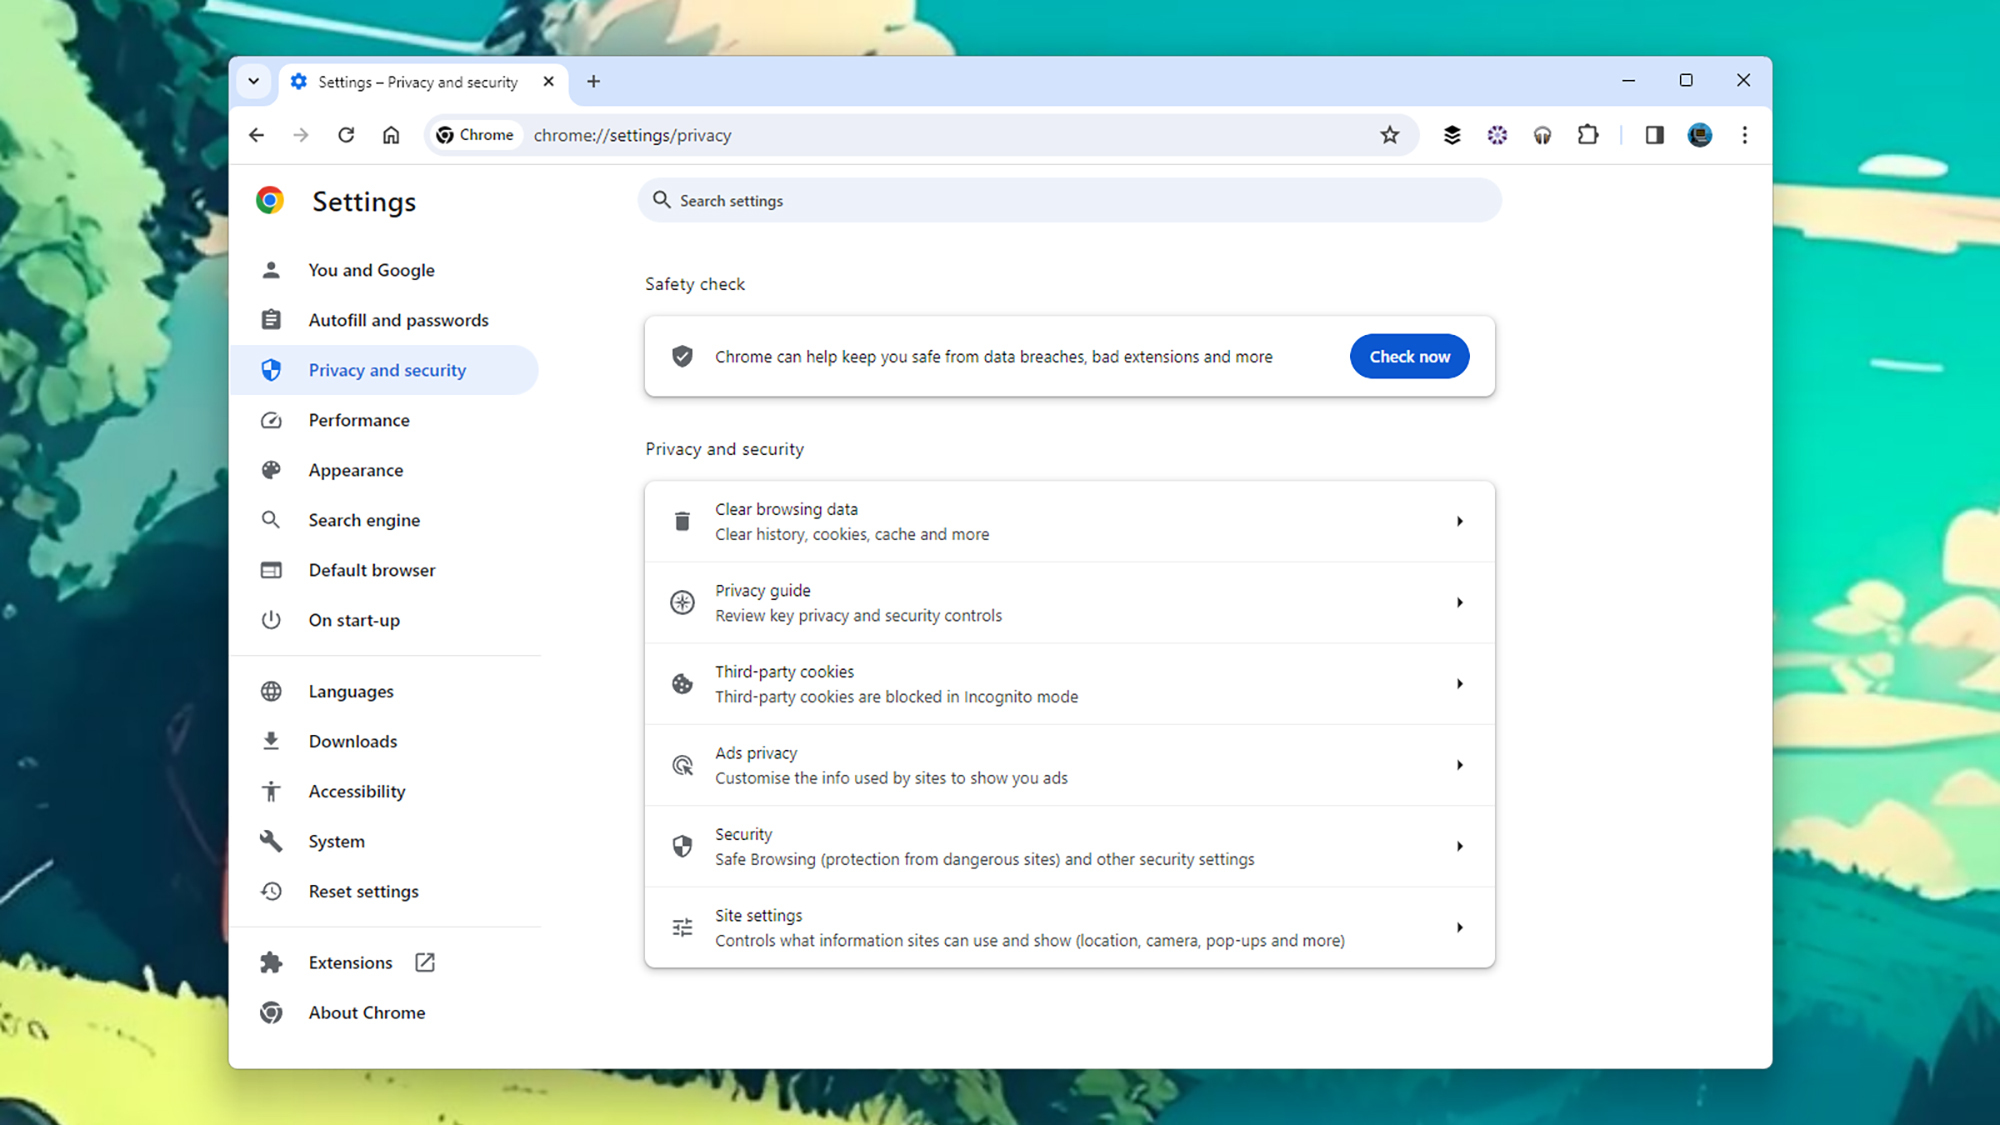Open the tab search dropdown arrow
Screen dimensions: 2000x1125
[254, 82]
